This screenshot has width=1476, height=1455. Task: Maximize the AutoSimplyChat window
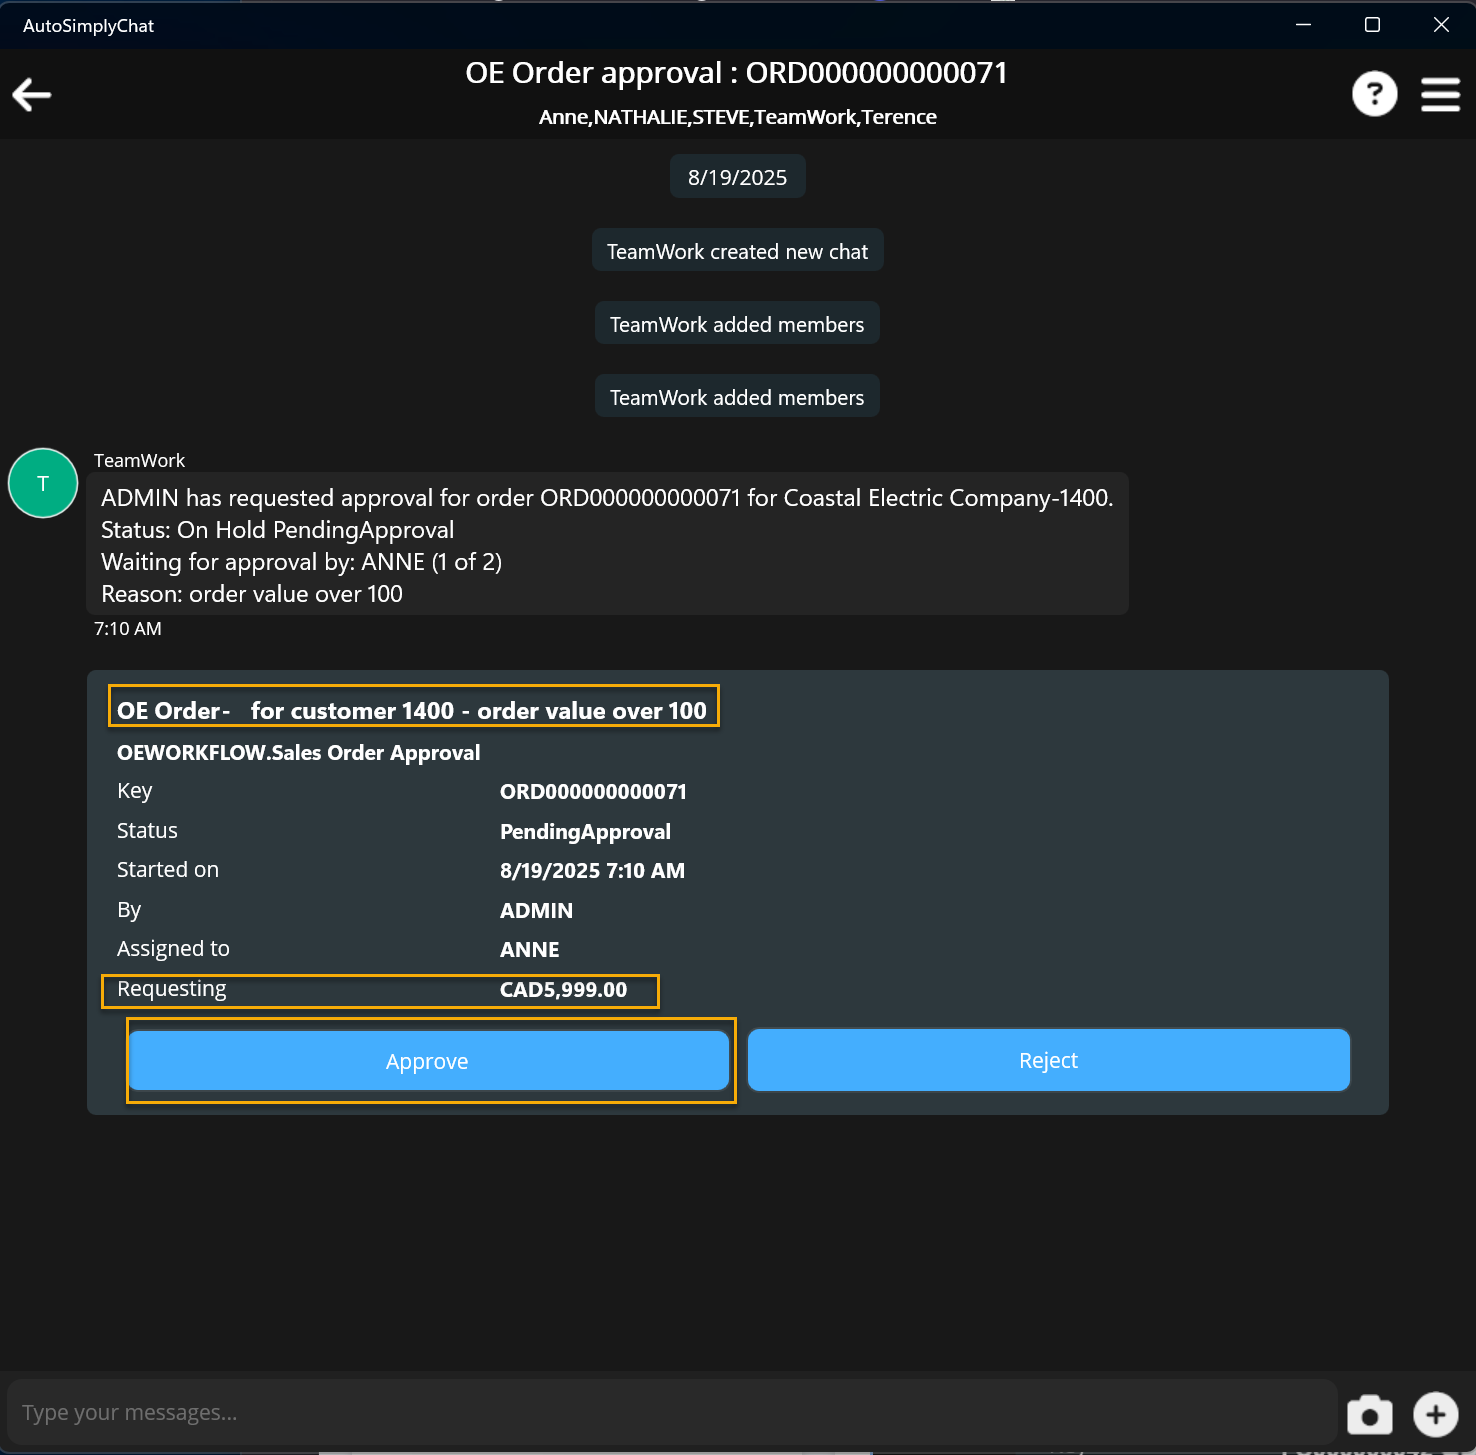pyautogui.click(x=1372, y=25)
